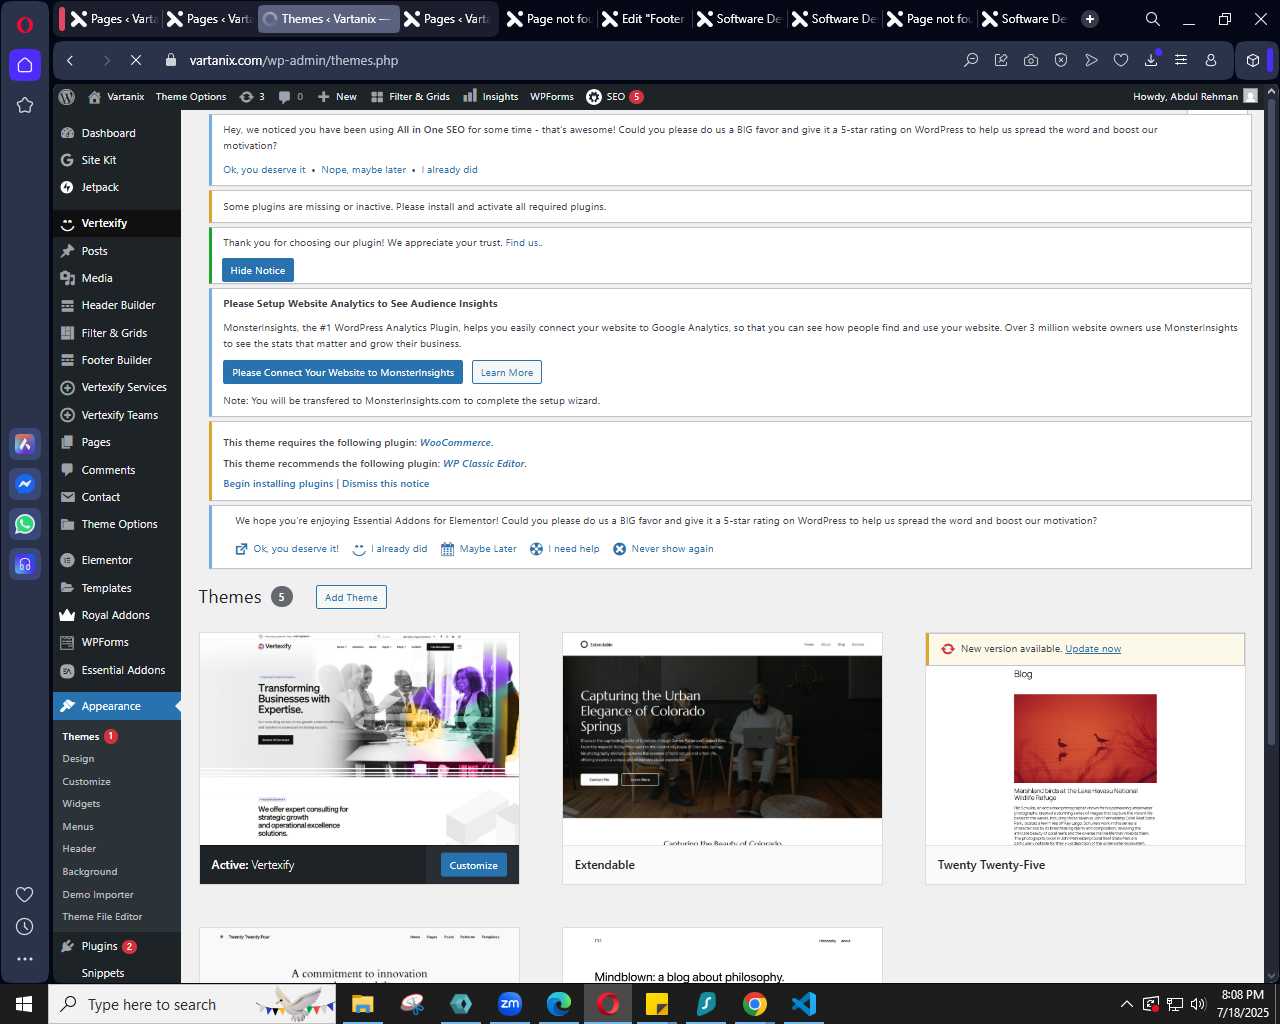The image size is (1280, 1024).
Task: Launch Google Chrome from taskbar
Action: point(755,1003)
